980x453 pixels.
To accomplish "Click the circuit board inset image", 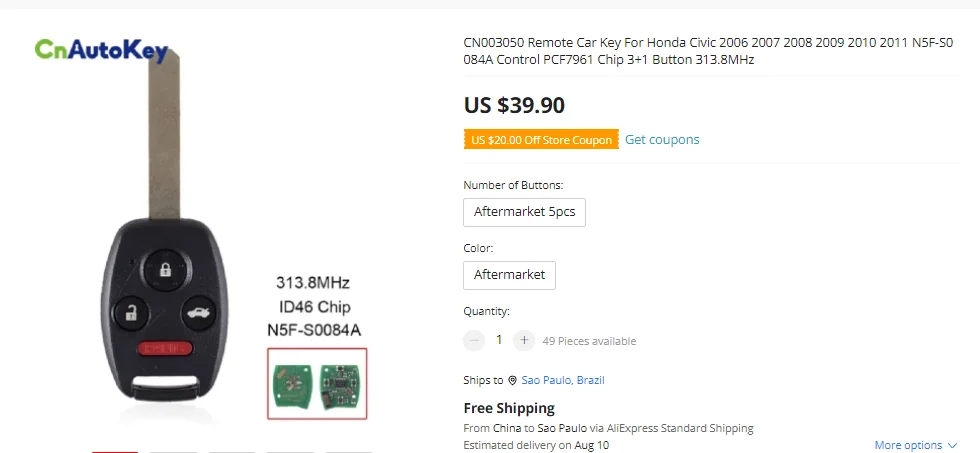I will [x=317, y=383].
